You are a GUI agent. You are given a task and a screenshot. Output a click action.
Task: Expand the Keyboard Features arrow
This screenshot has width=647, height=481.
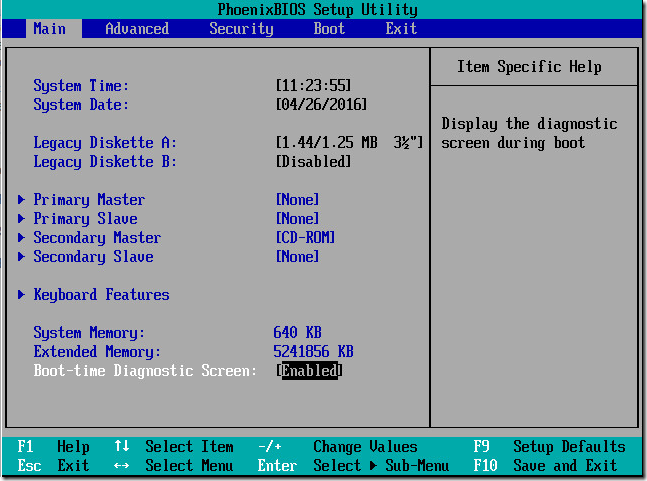(21, 295)
